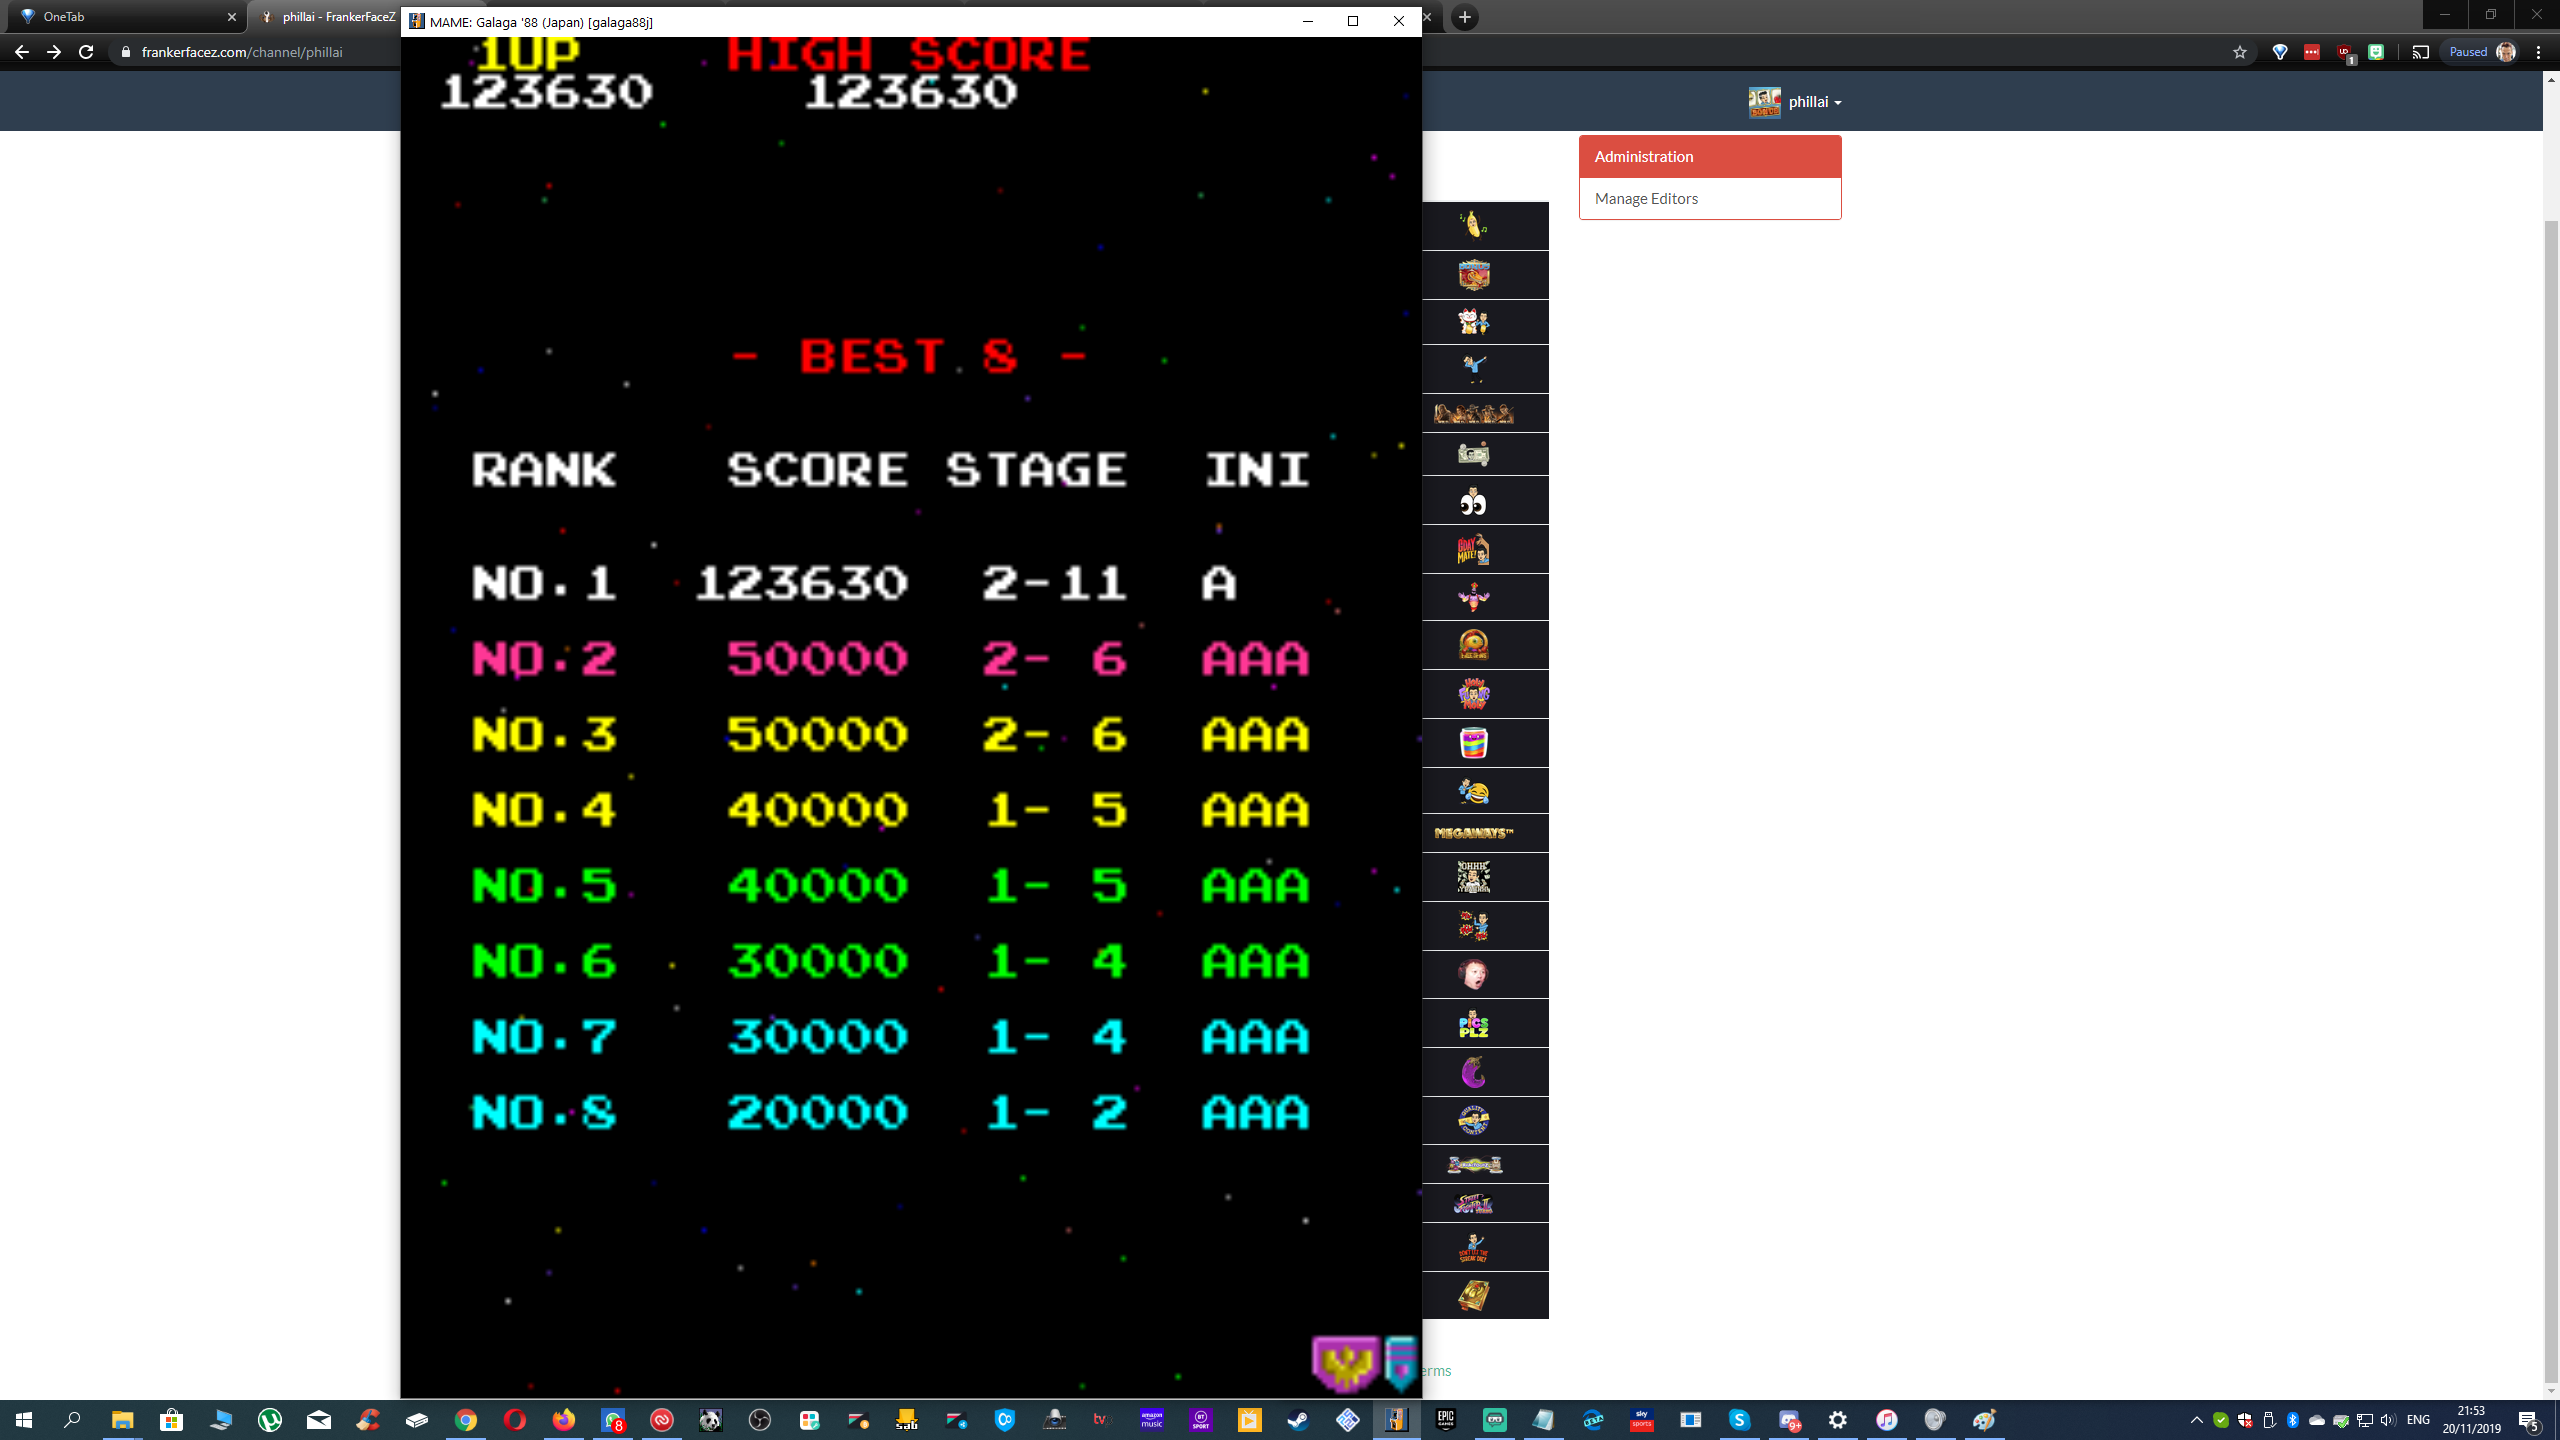Select the golden book emote
2560x1440 pixels.
(x=1474, y=1295)
